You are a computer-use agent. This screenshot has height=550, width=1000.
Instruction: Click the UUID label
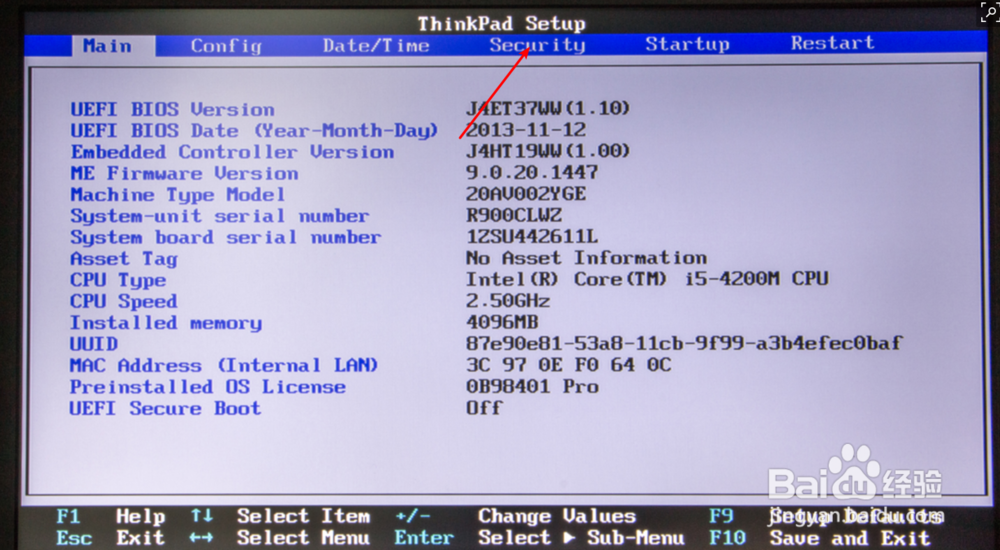click(x=94, y=344)
